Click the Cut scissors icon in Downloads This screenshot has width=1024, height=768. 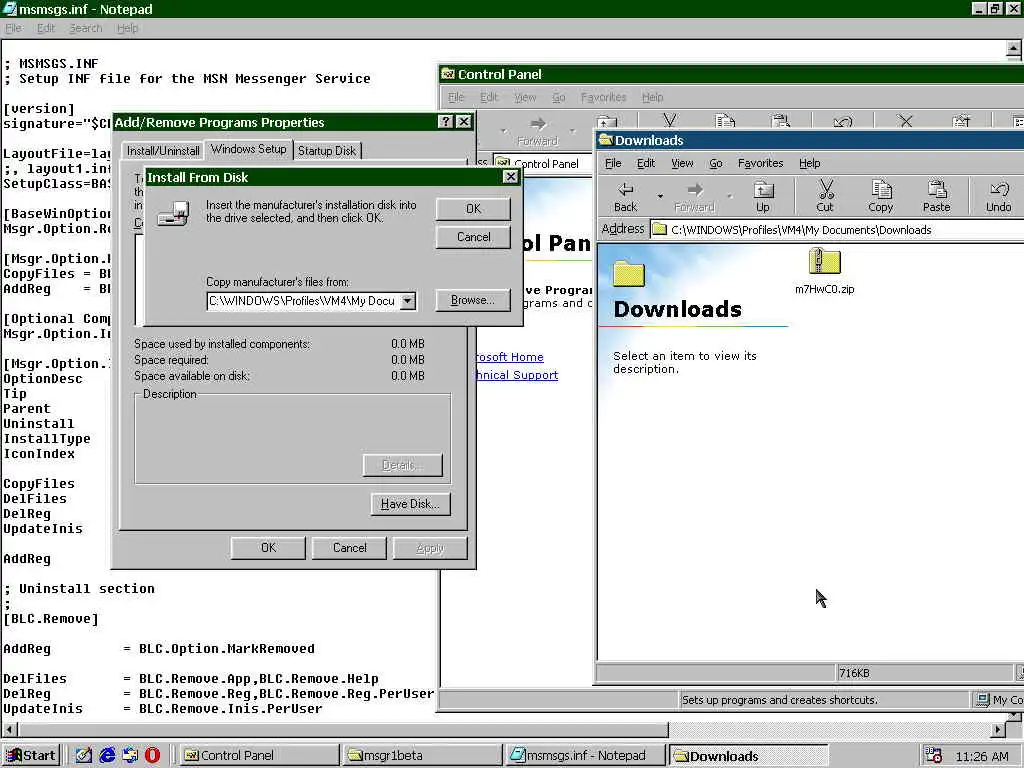pyautogui.click(x=825, y=197)
